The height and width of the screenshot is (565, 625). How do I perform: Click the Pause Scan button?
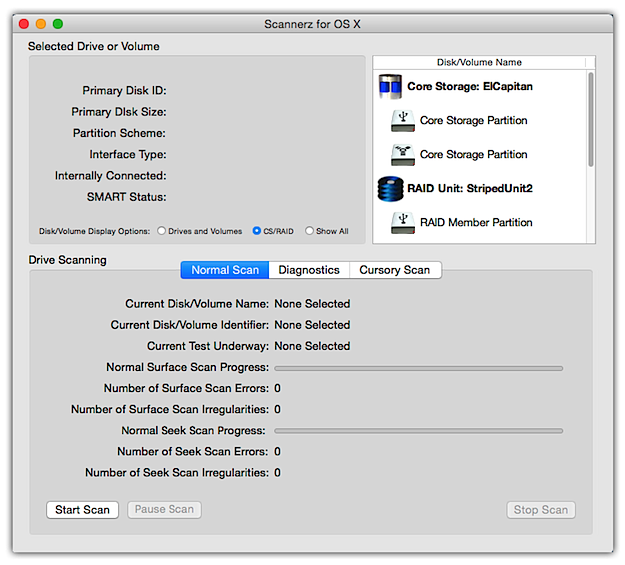coord(164,510)
